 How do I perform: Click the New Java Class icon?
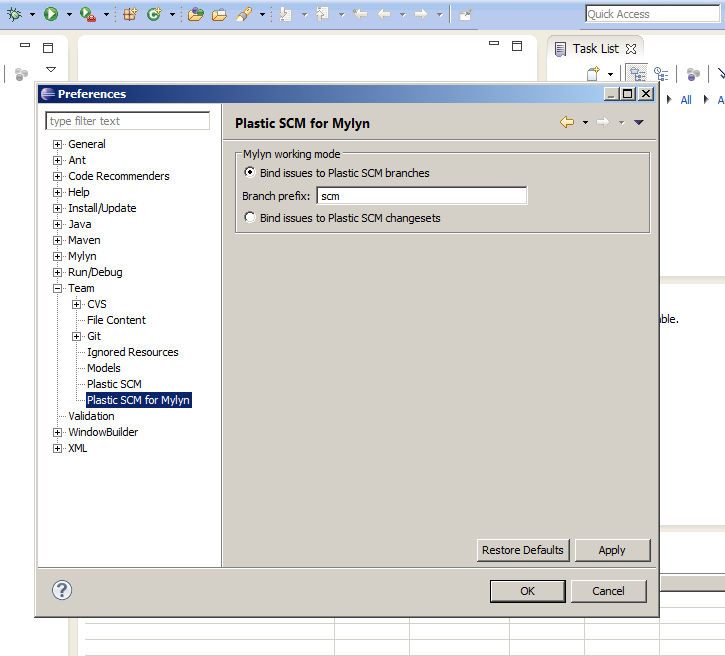154,14
